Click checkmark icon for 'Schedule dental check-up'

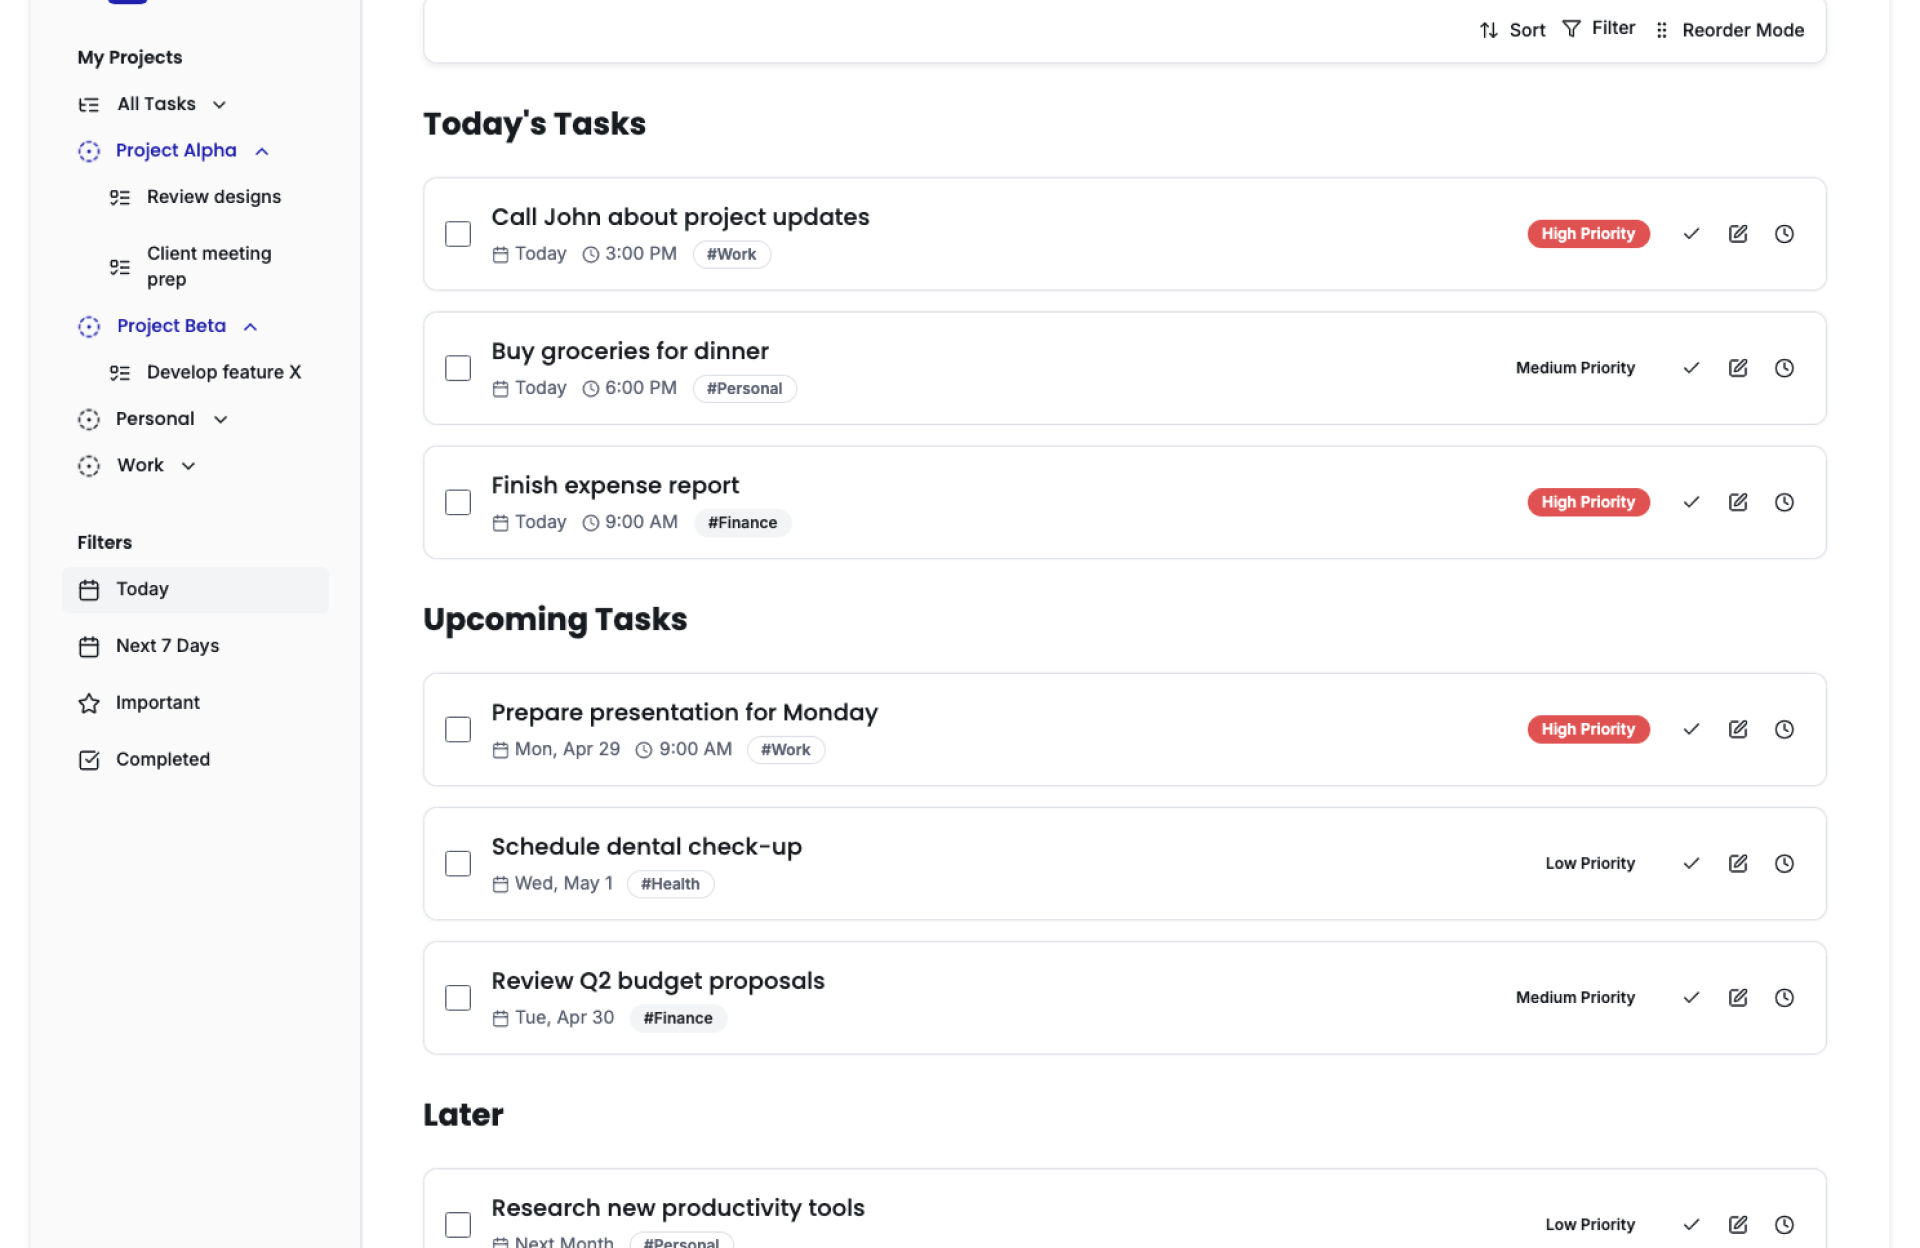[1691, 863]
